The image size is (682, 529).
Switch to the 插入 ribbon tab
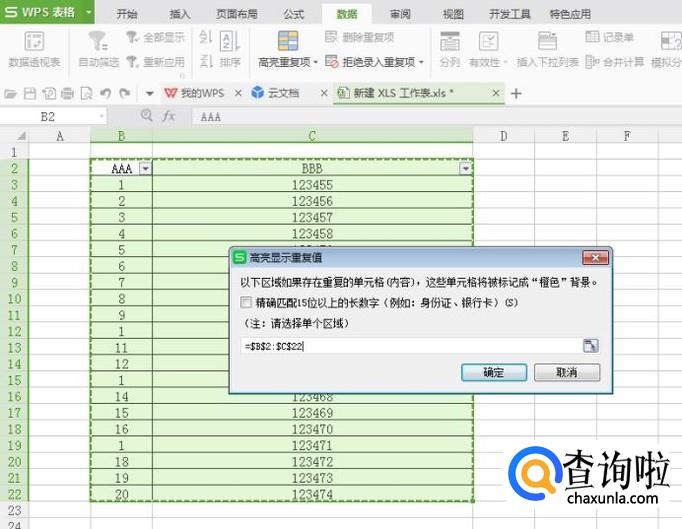[x=180, y=14]
